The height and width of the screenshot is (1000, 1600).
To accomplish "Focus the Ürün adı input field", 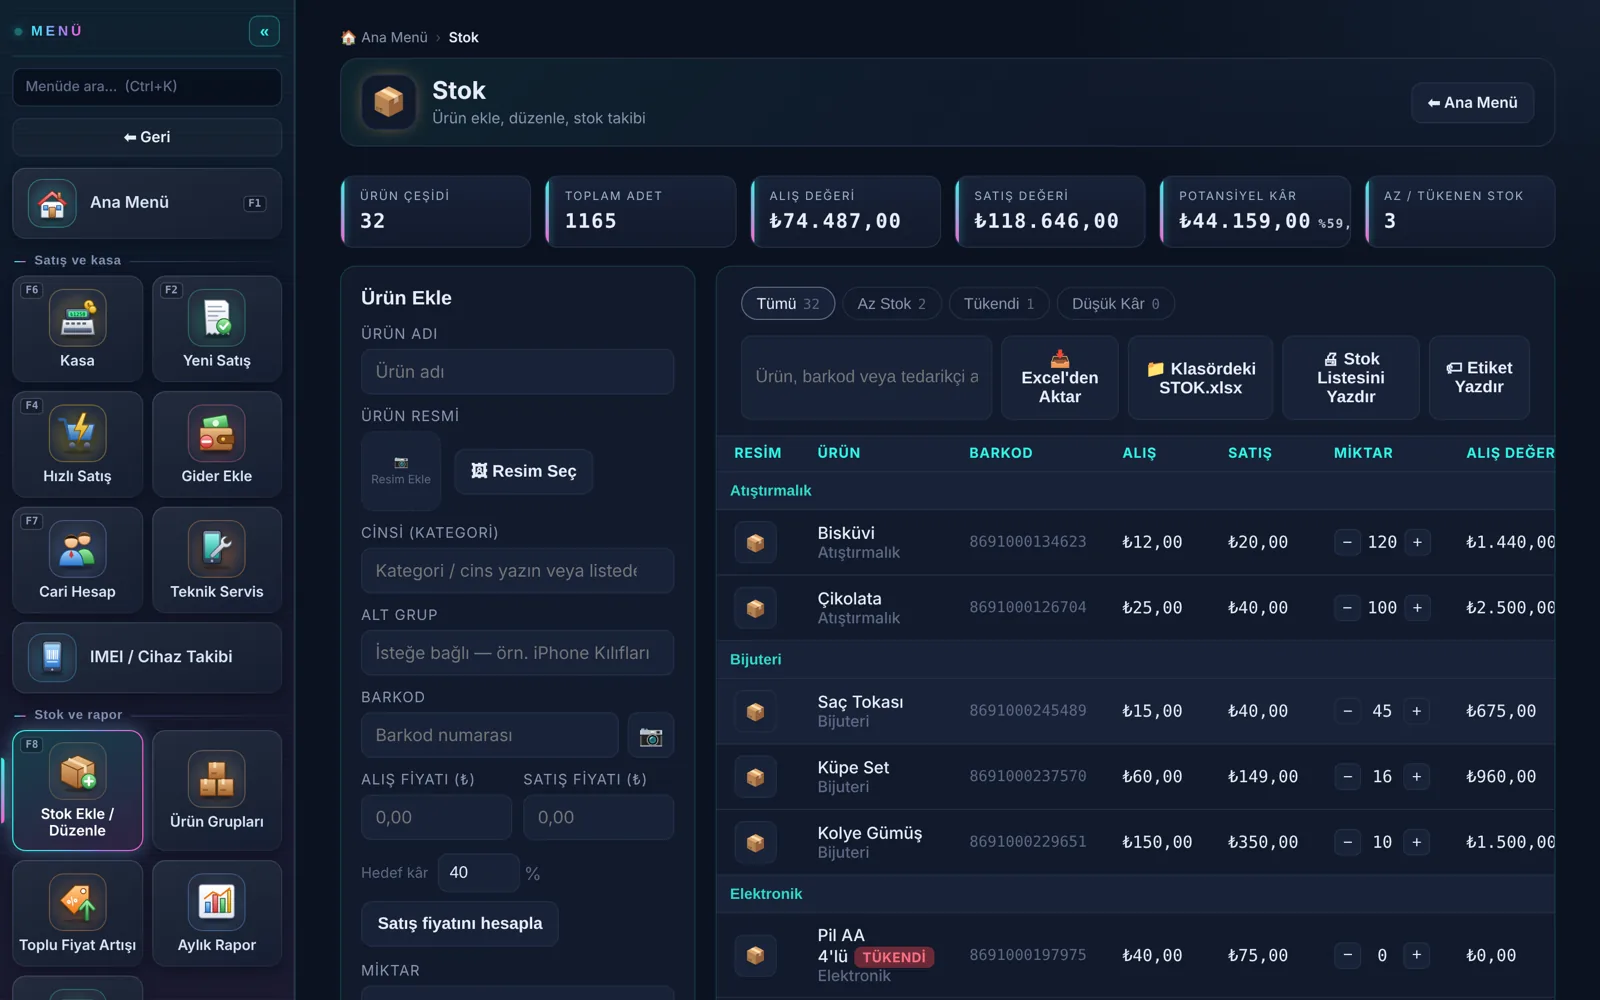I will [518, 372].
